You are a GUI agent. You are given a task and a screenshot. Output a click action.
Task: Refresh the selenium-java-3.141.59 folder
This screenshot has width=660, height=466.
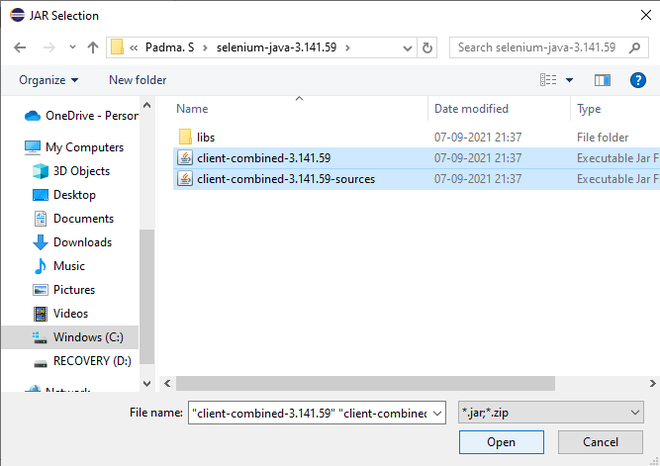pos(427,48)
